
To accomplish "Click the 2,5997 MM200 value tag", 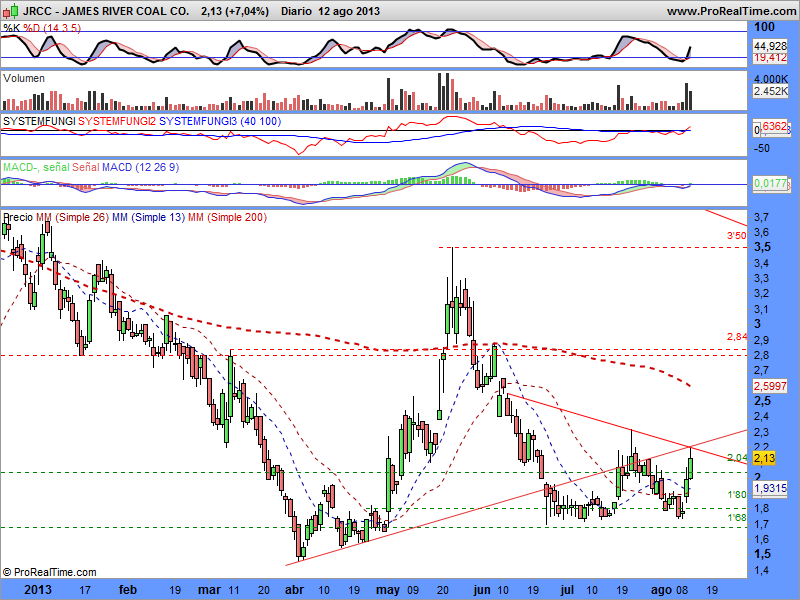I will click(770, 386).
